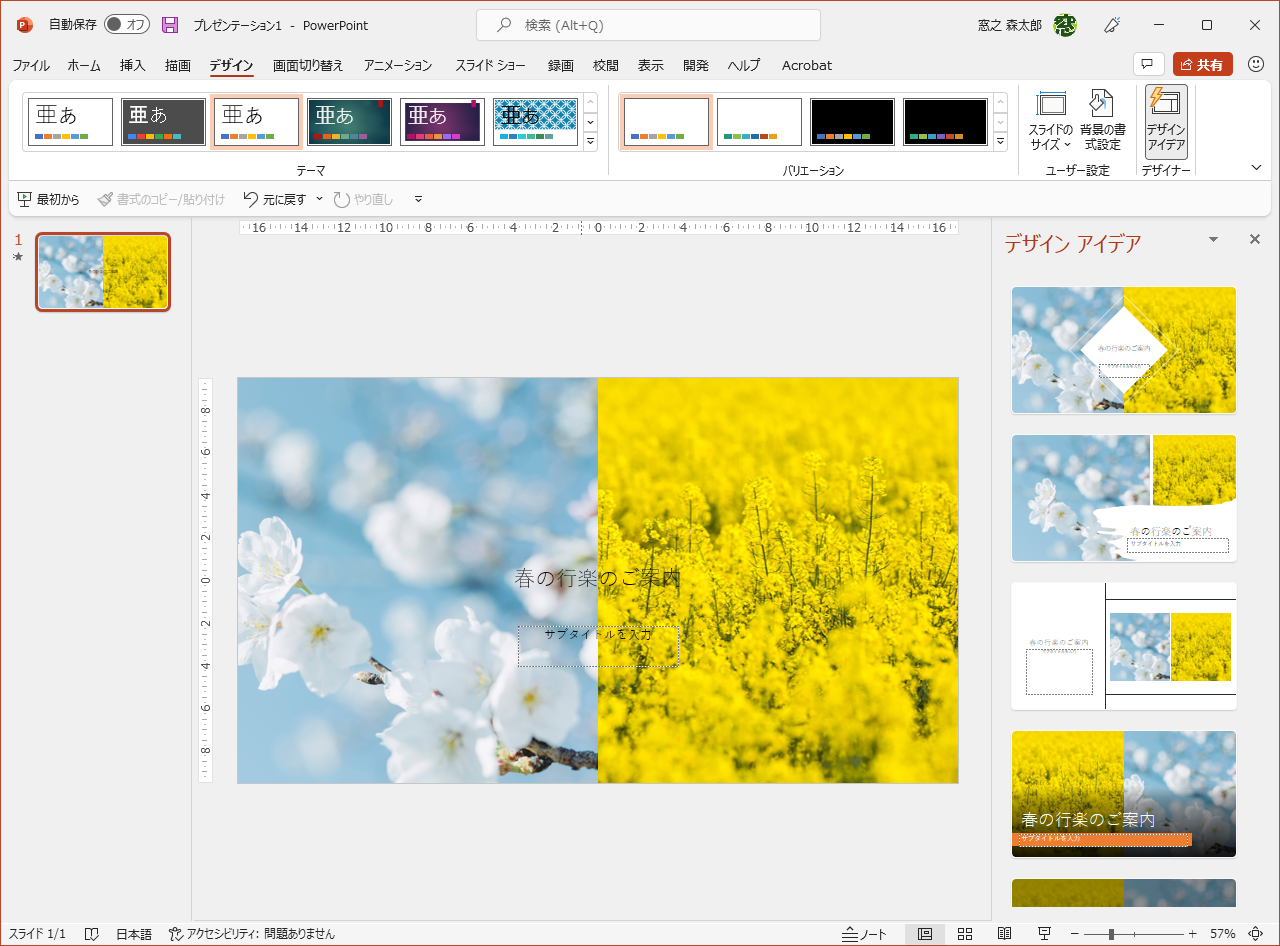Switch to Slide Sorter view icon
Screen dimensions: 1280x946
965,934
